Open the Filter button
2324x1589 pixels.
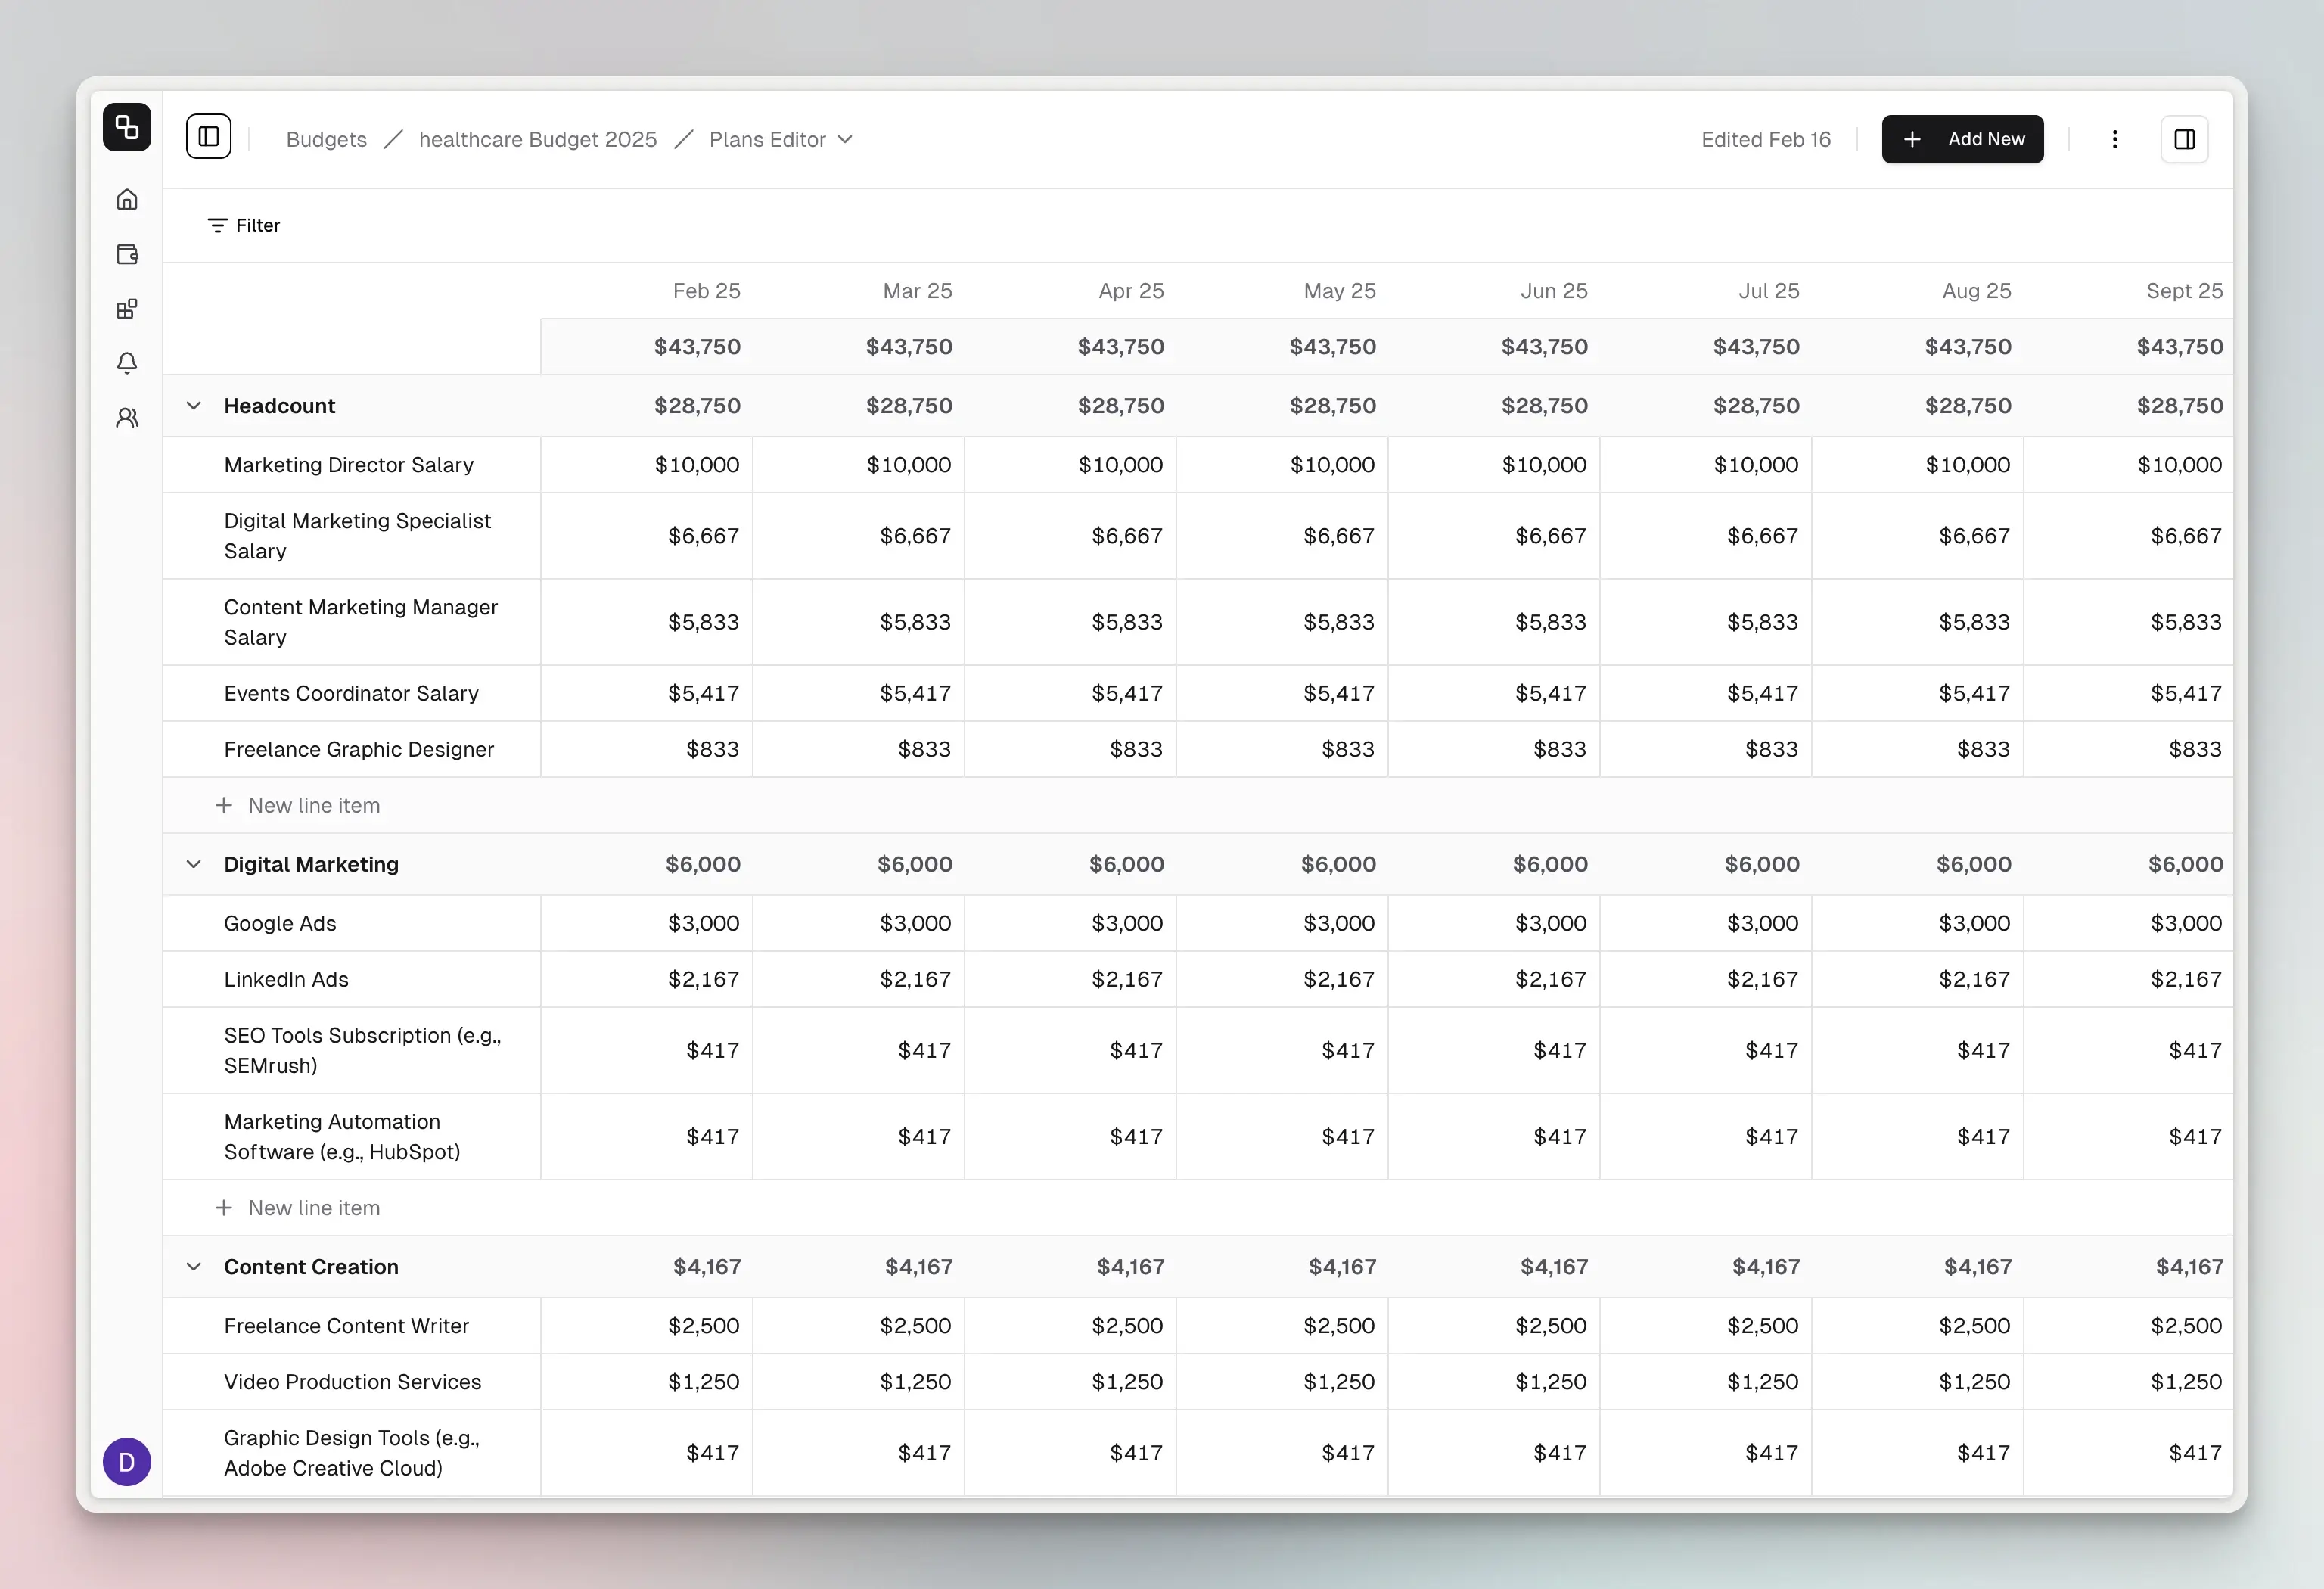pyautogui.click(x=244, y=226)
